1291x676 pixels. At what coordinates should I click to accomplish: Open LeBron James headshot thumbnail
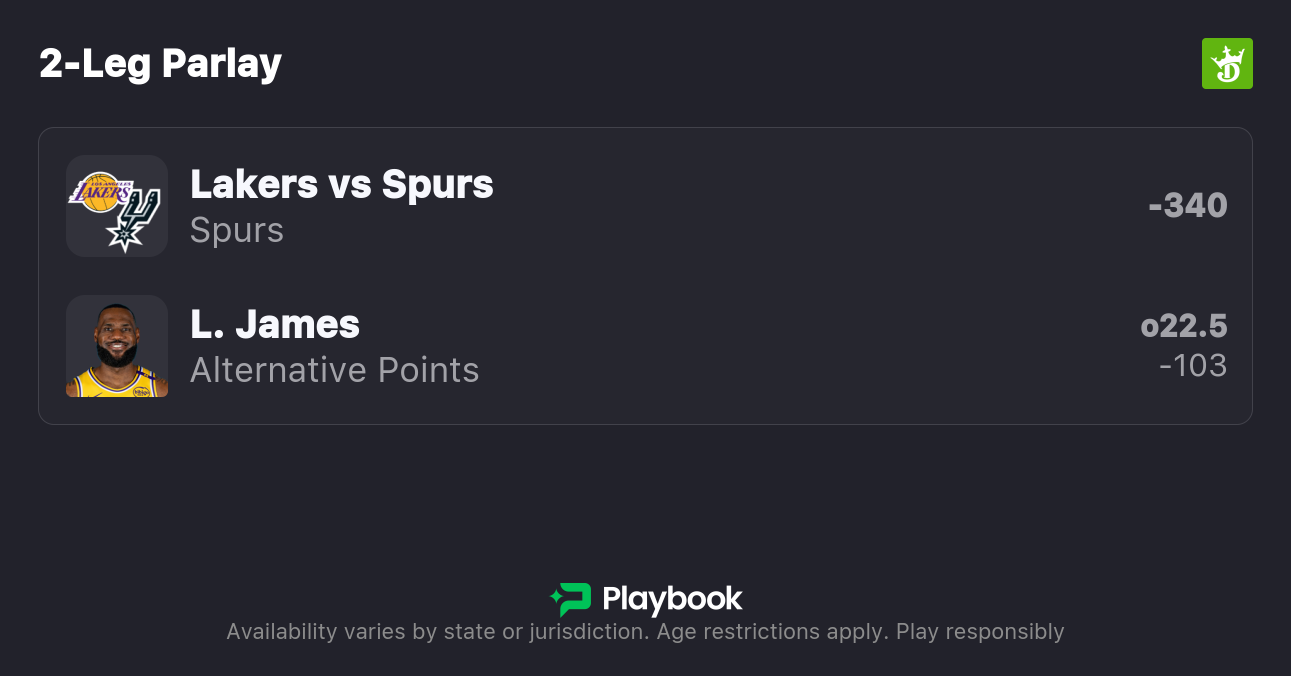click(x=117, y=346)
